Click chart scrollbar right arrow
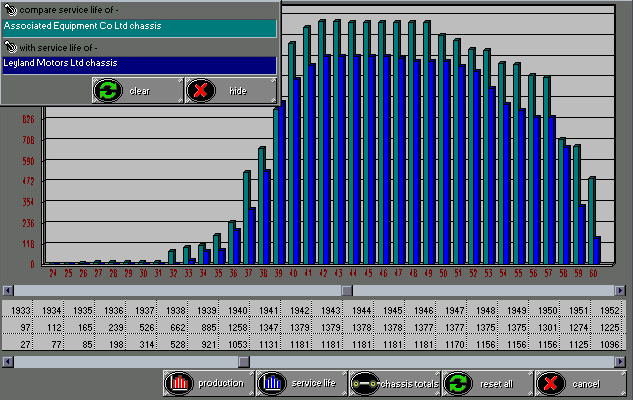 (620, 290)
